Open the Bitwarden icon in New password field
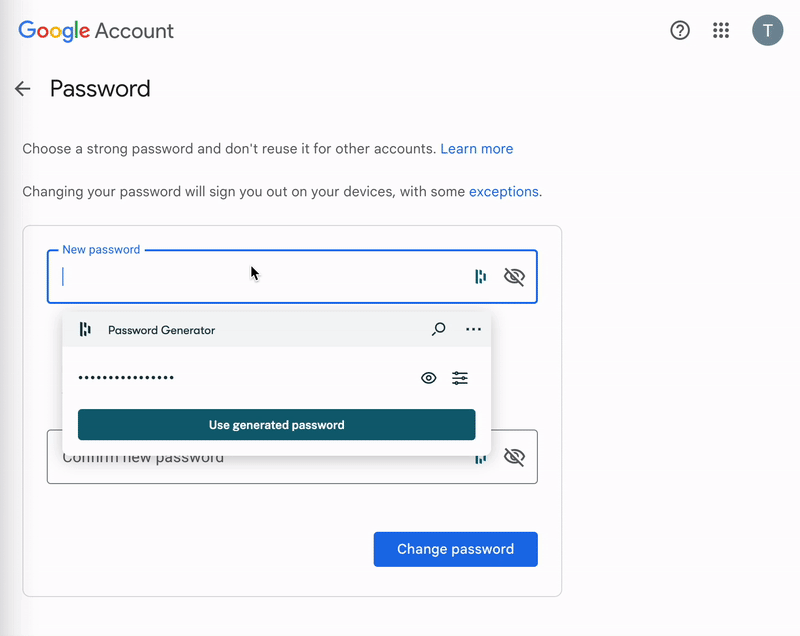Screen dimensions: 800x636 point(481,276)
